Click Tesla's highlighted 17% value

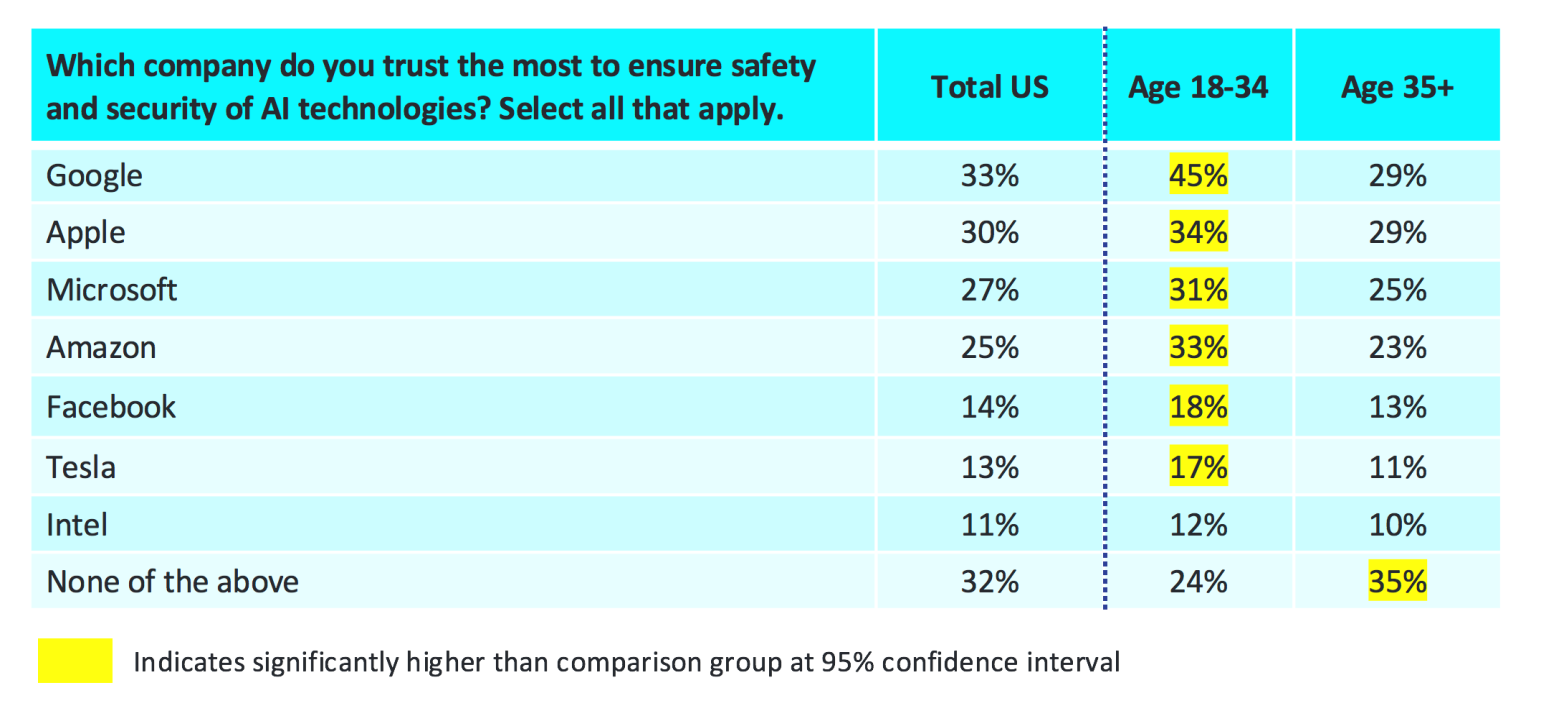1198,466
